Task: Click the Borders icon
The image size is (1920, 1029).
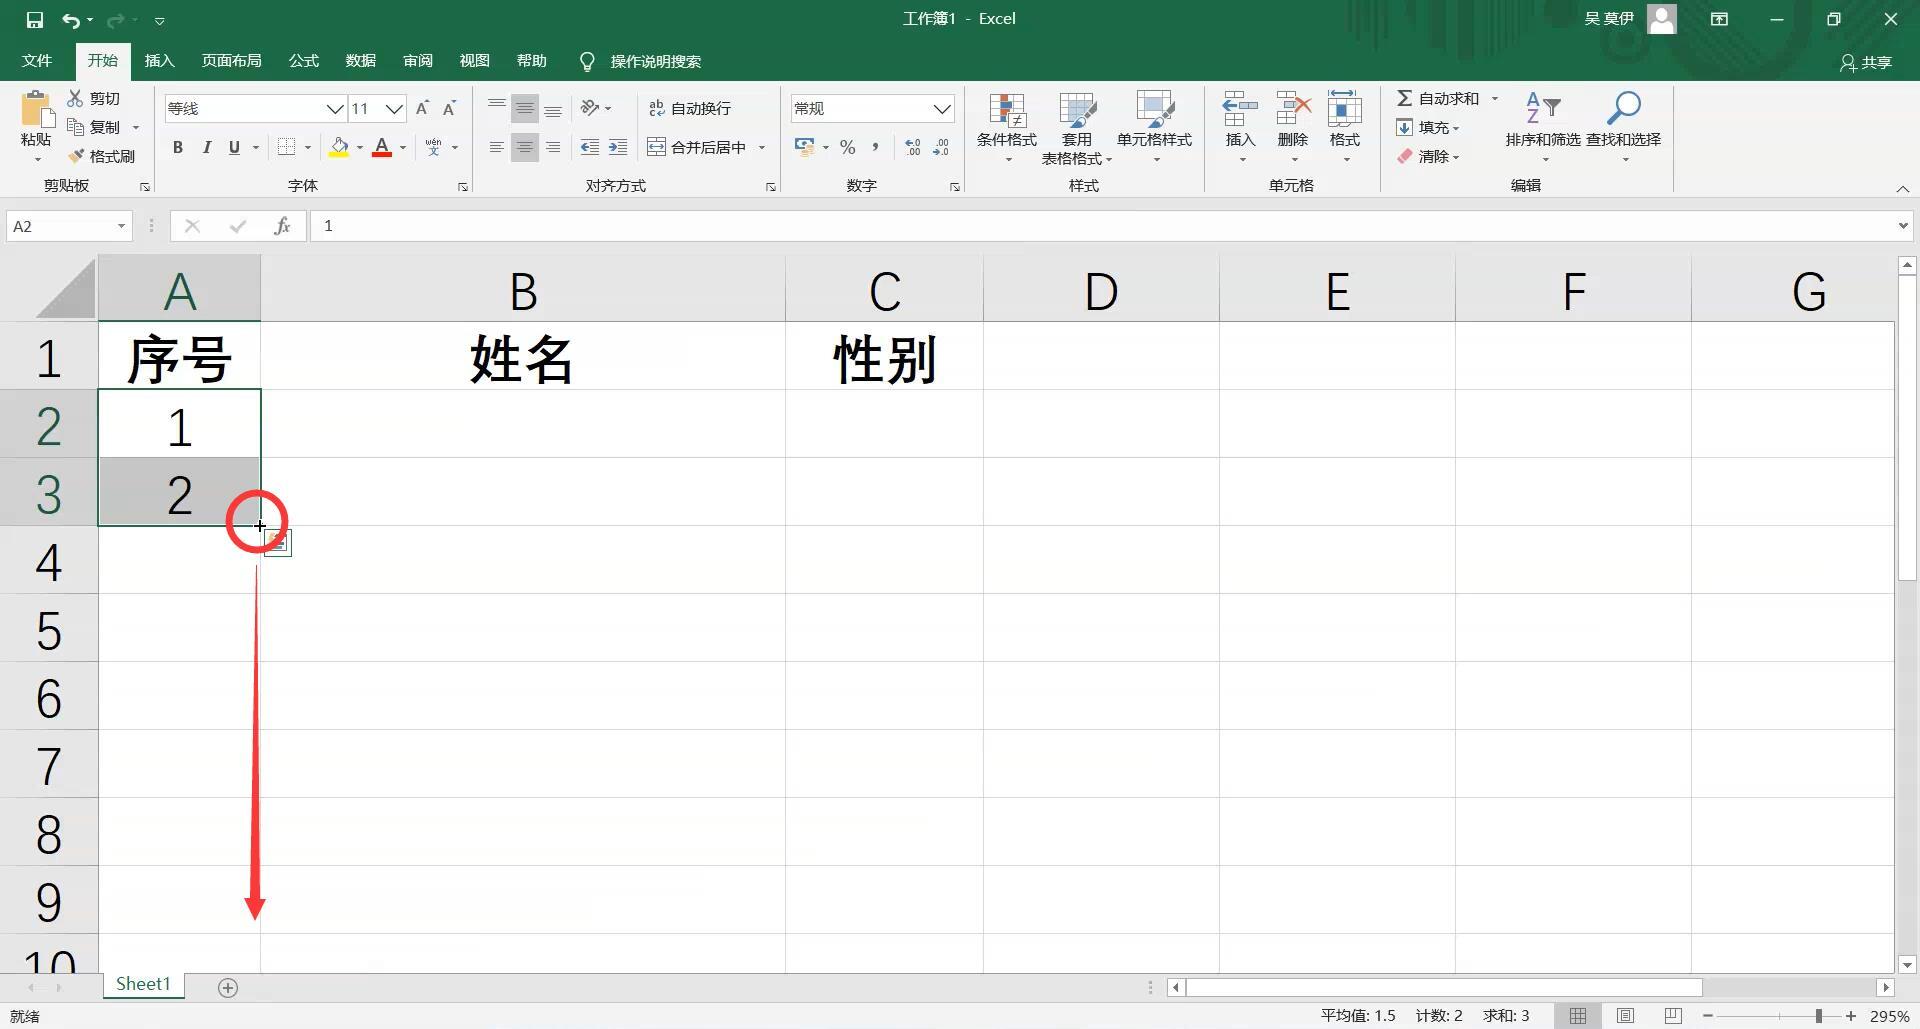Action: 286,147
